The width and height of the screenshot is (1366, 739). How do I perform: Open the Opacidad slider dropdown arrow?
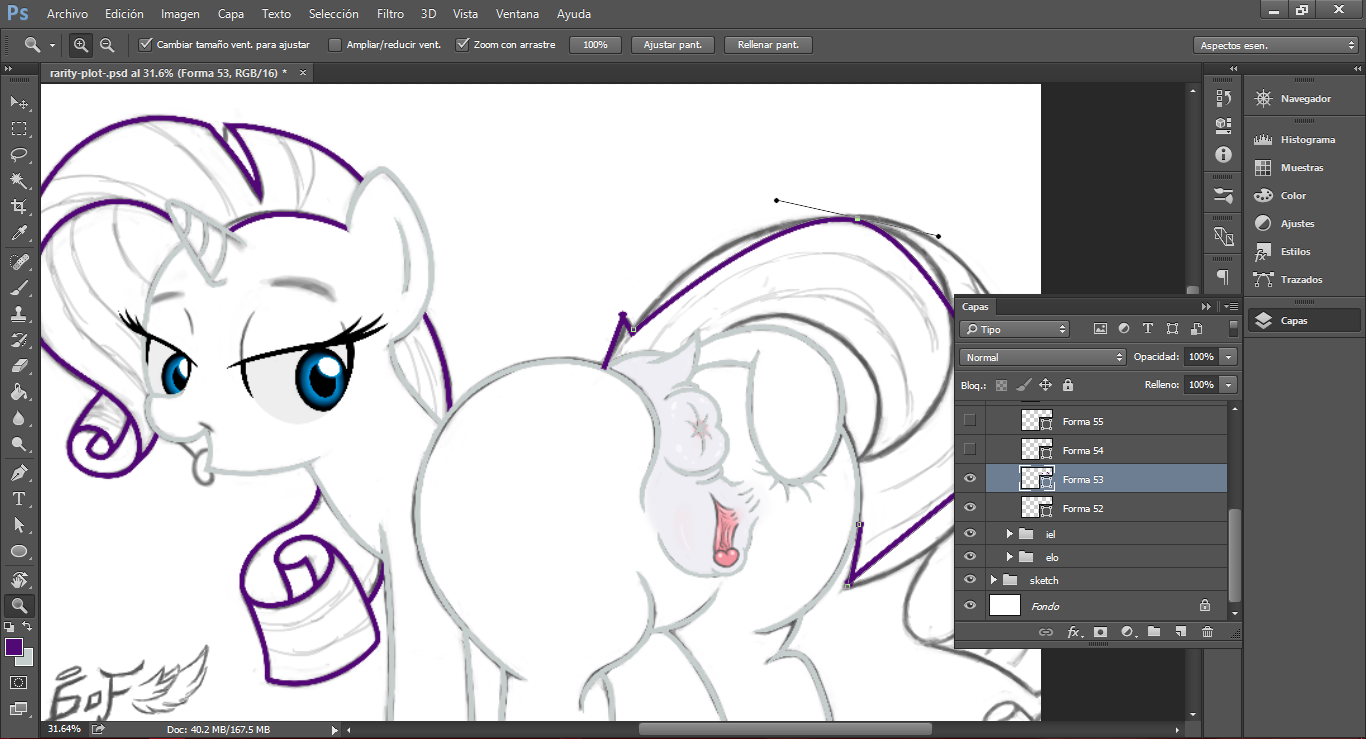(1229, 357)
